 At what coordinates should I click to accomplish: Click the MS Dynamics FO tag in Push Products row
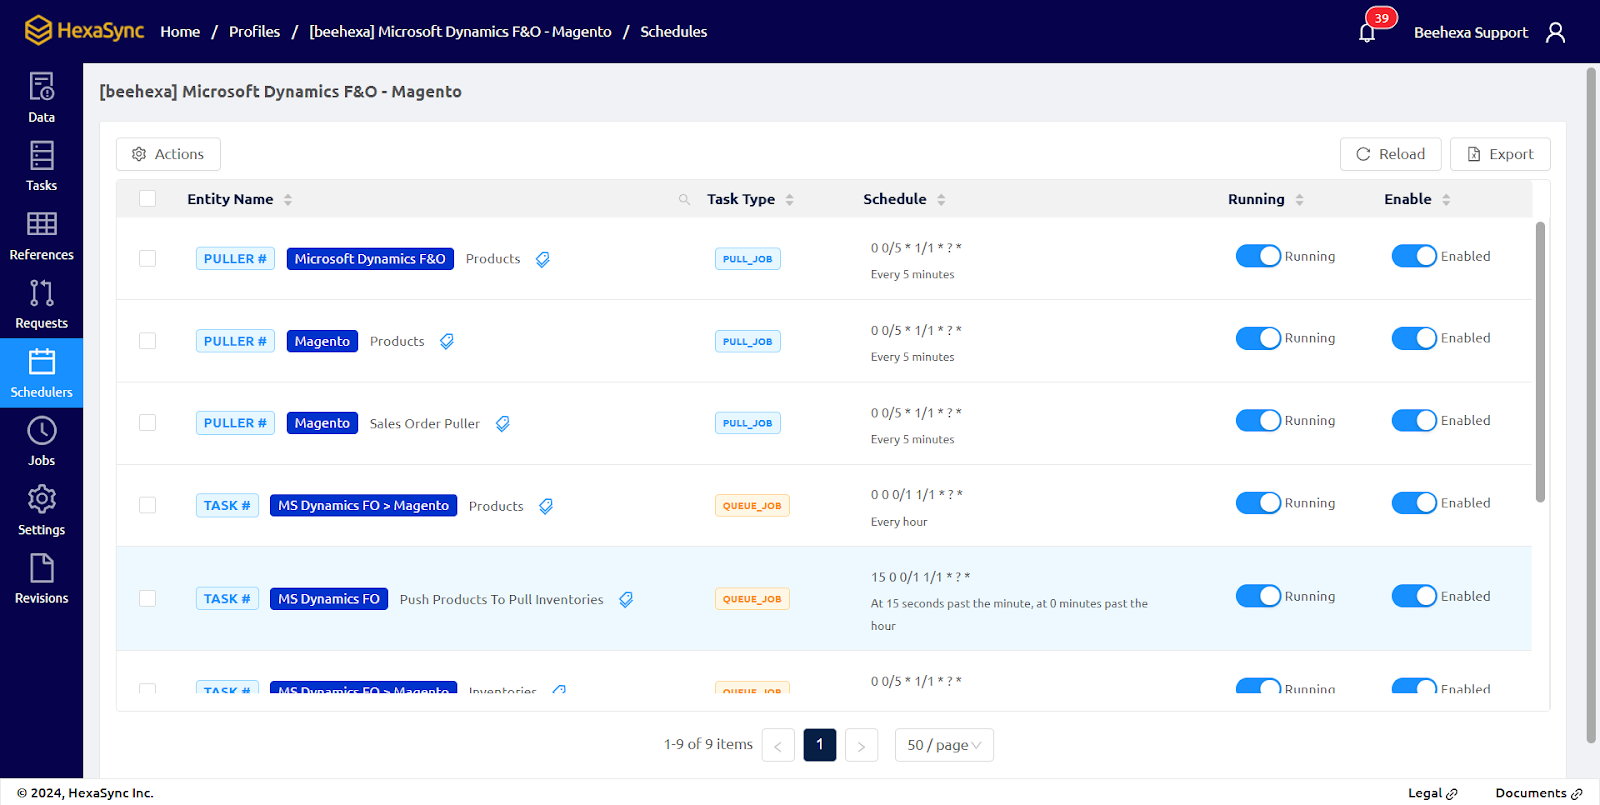329,599
